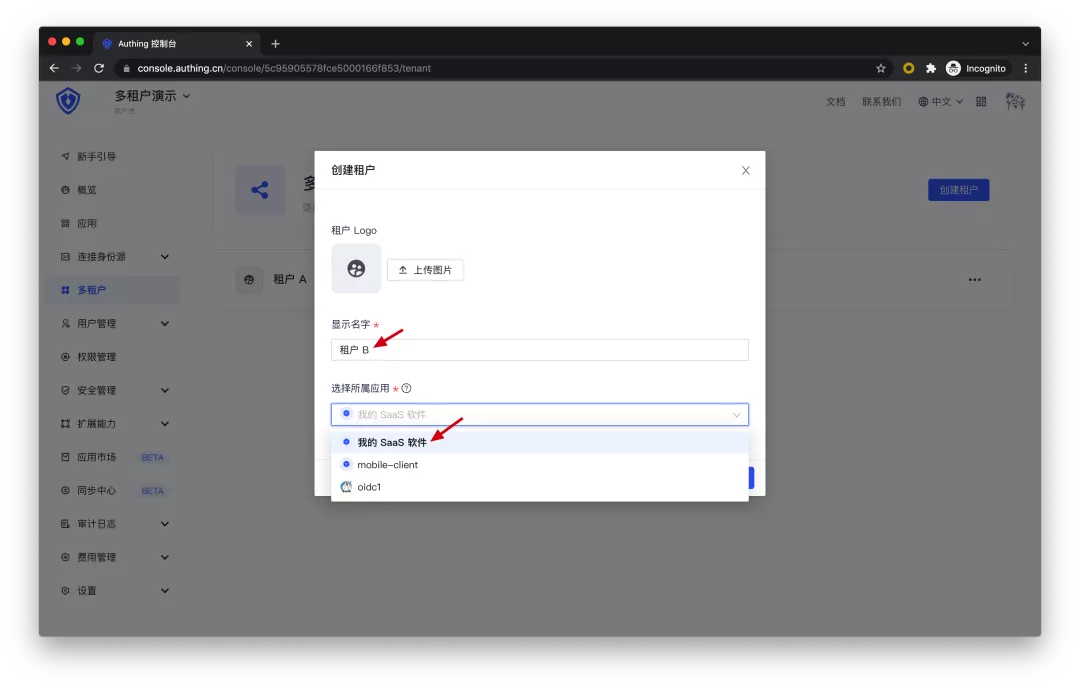Open the 文档 documentation link
This screenshot has width=1080, height=688.
coord(835,102)
